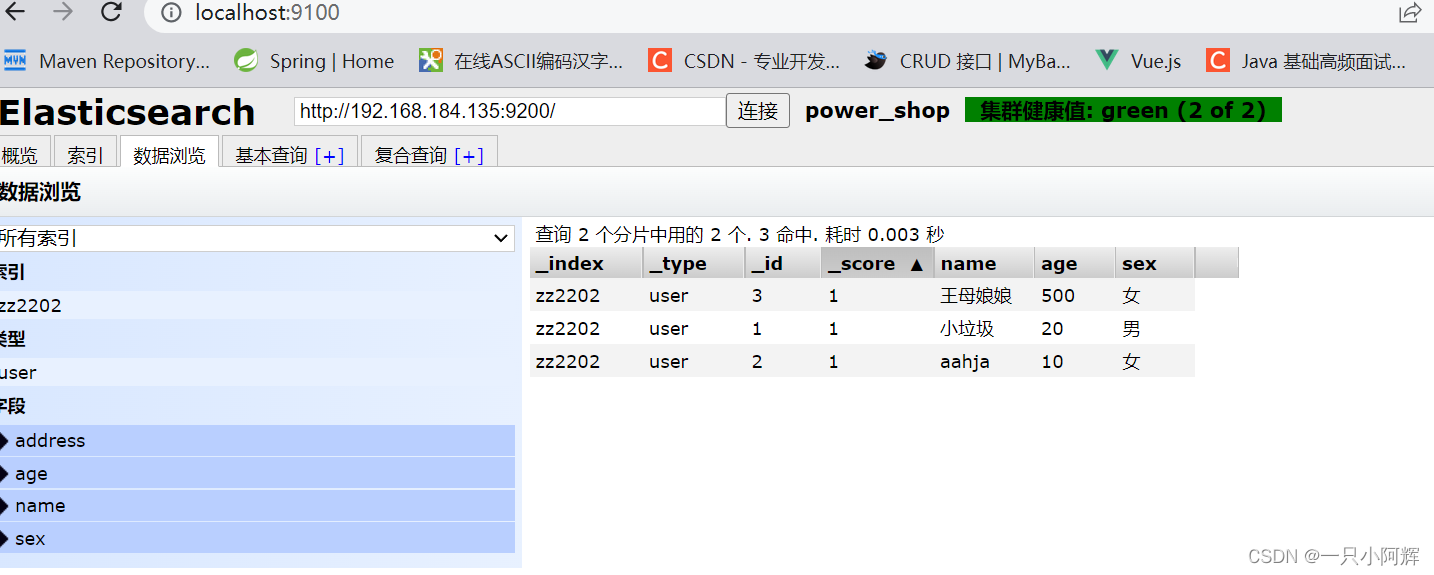The height and width of the screenshot is (575, 1434).
Task: Click the browser forward arrow
Action: (x=63, y=12)
